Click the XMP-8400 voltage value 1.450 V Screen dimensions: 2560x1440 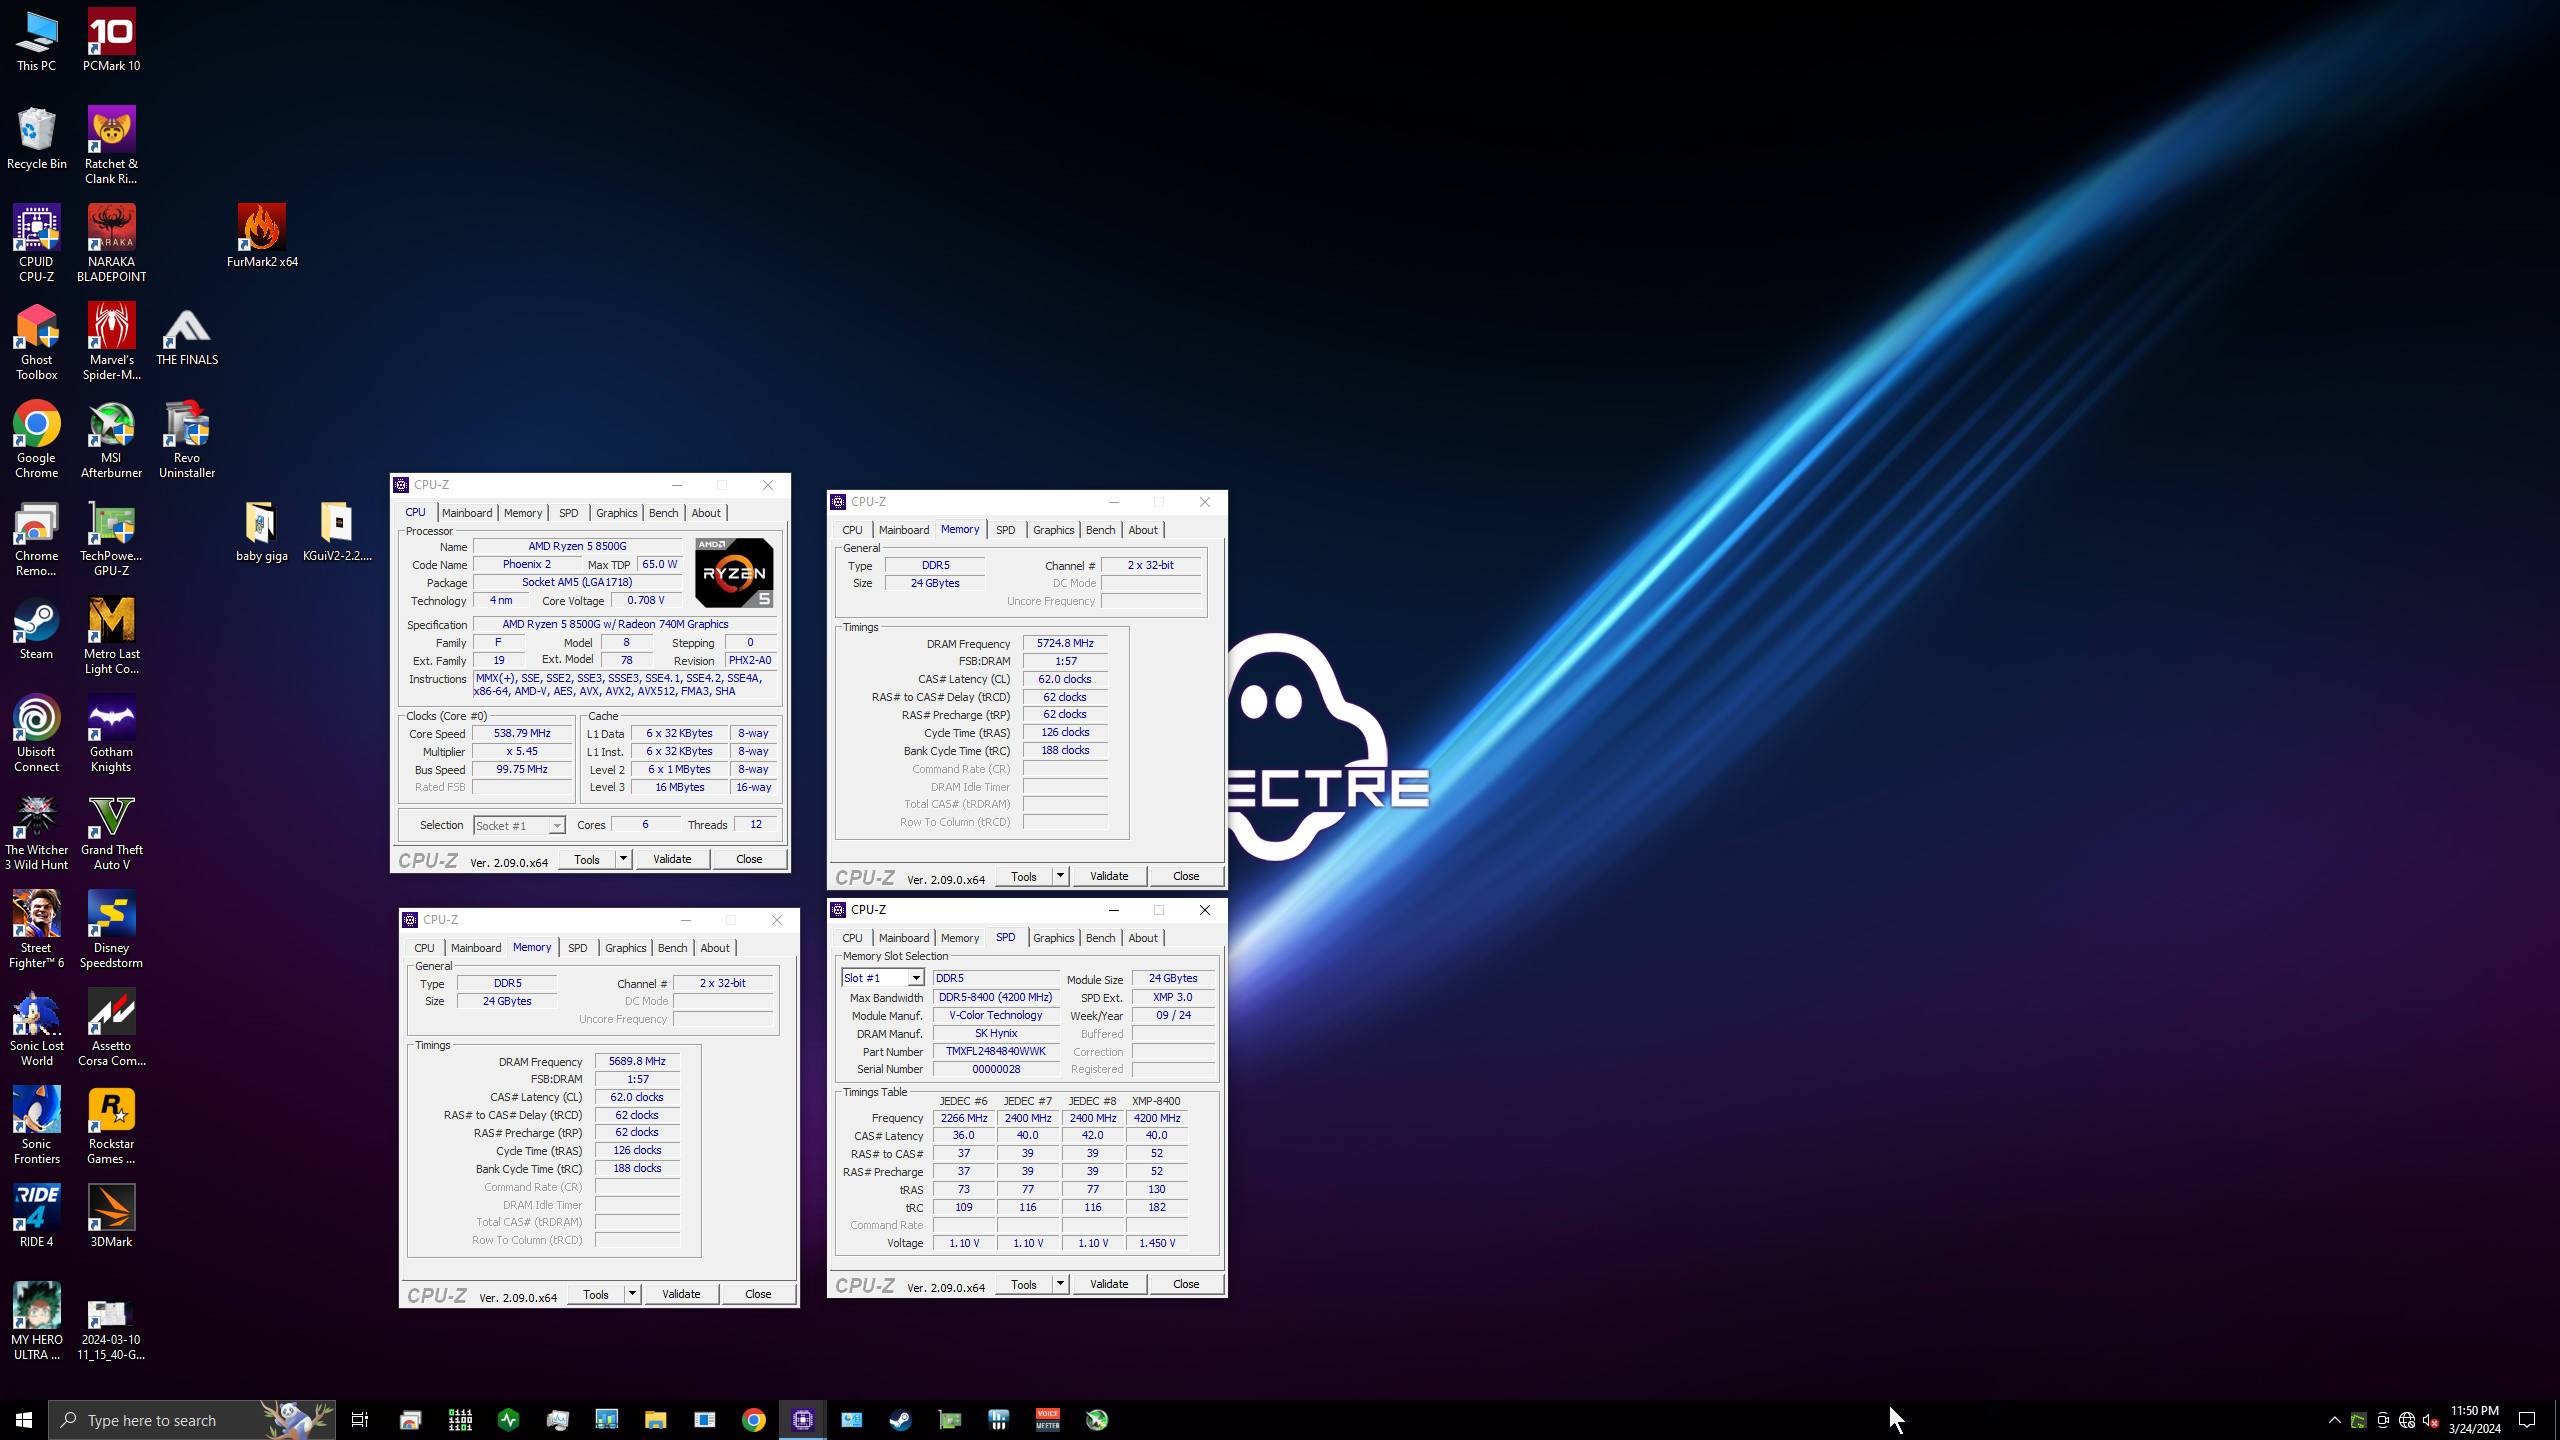pos(1157,1243)
